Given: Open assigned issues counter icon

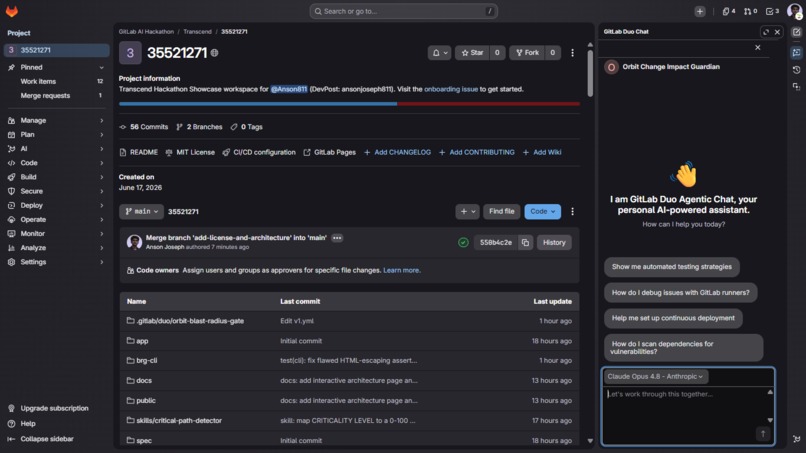Looking at the screenshot, I should point(728,11).
